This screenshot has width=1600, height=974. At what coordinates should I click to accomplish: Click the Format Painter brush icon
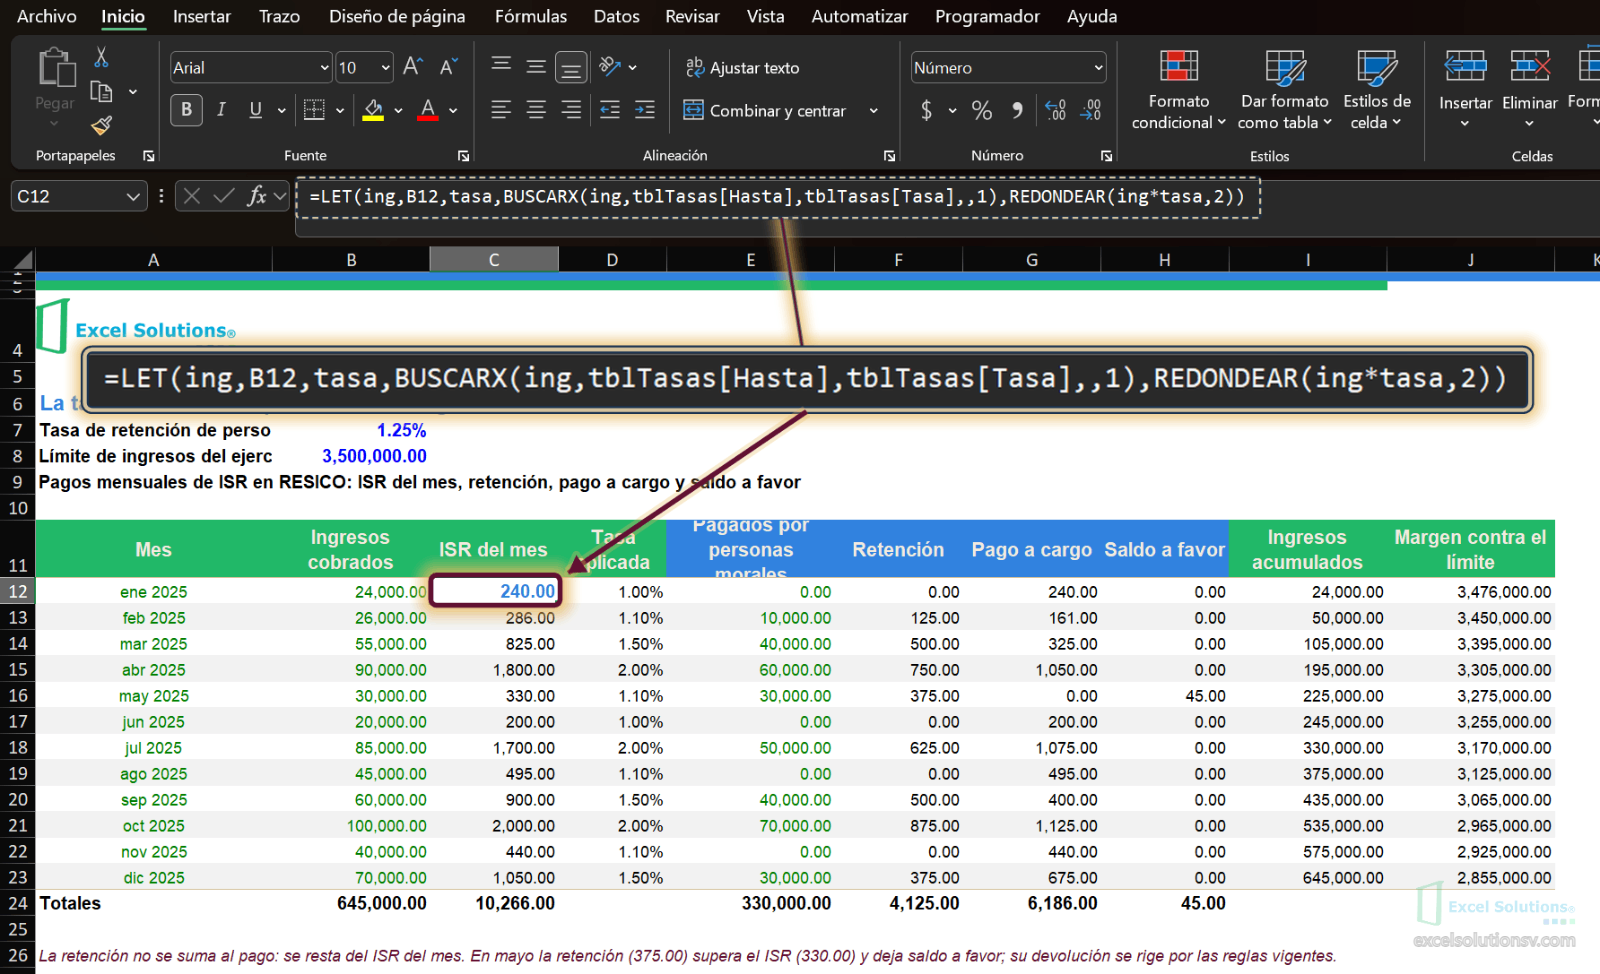pos(101,126)
